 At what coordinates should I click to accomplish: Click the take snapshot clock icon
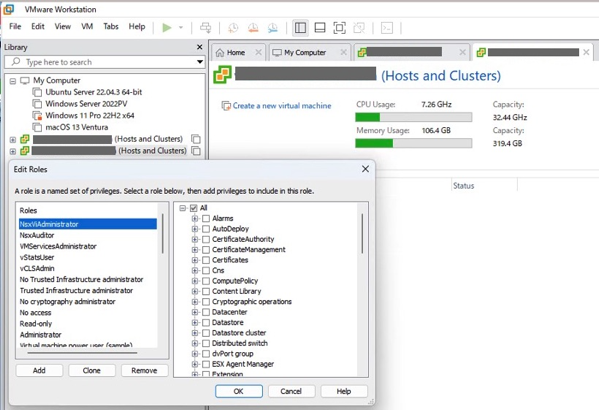pyautogui.click(x=233, y=28)
